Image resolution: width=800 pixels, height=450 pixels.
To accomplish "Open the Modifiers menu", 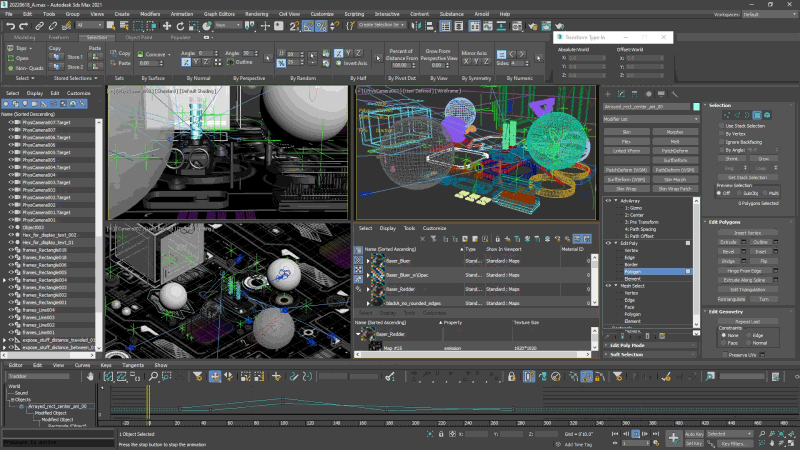I will (150, 14).
